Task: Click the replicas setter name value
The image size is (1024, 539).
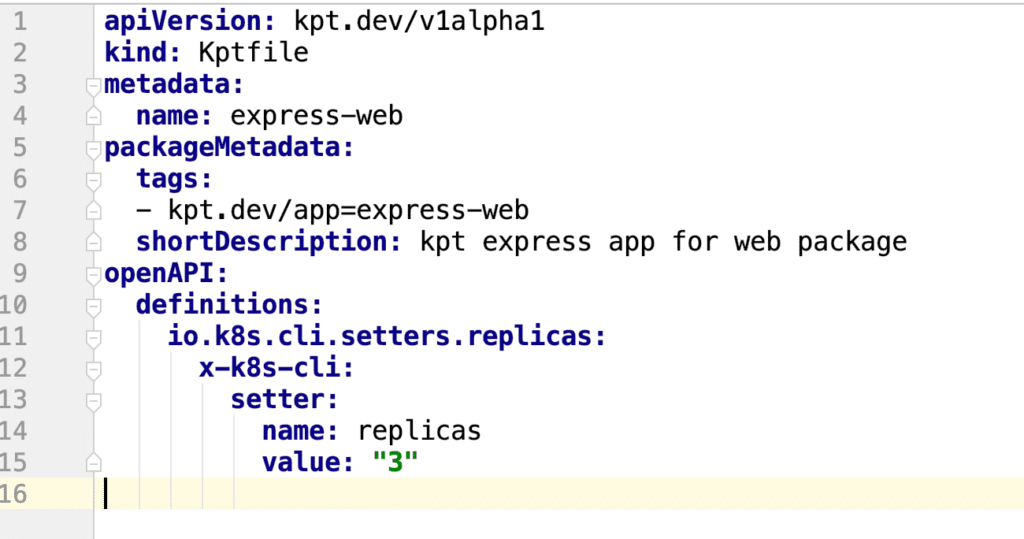Action: [x=419, y=431]
